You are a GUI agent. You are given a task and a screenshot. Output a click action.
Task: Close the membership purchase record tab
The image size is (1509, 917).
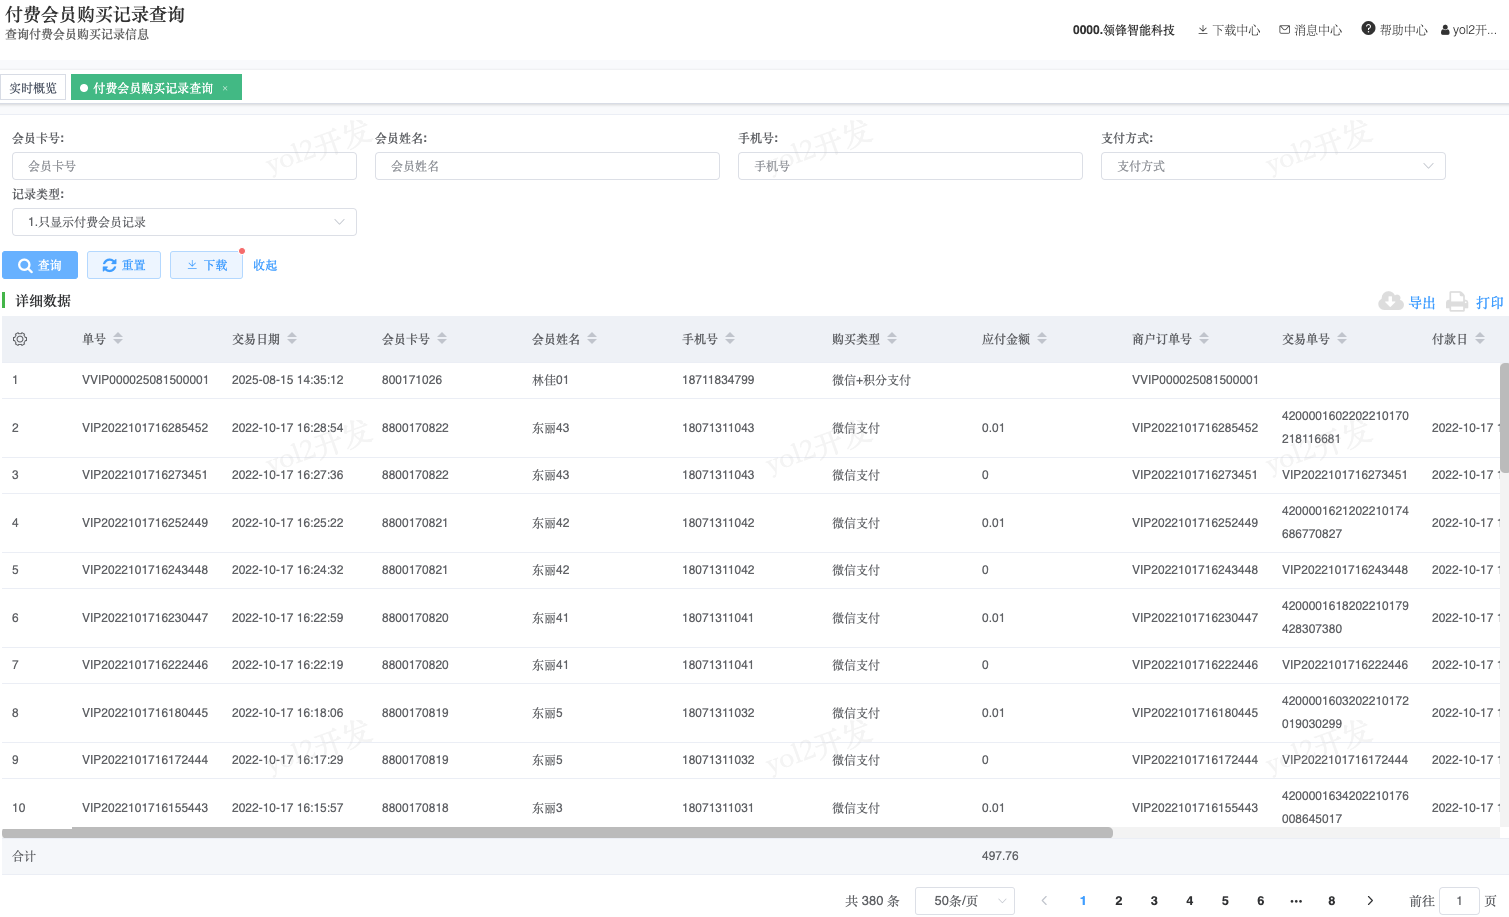click(226, 89)
